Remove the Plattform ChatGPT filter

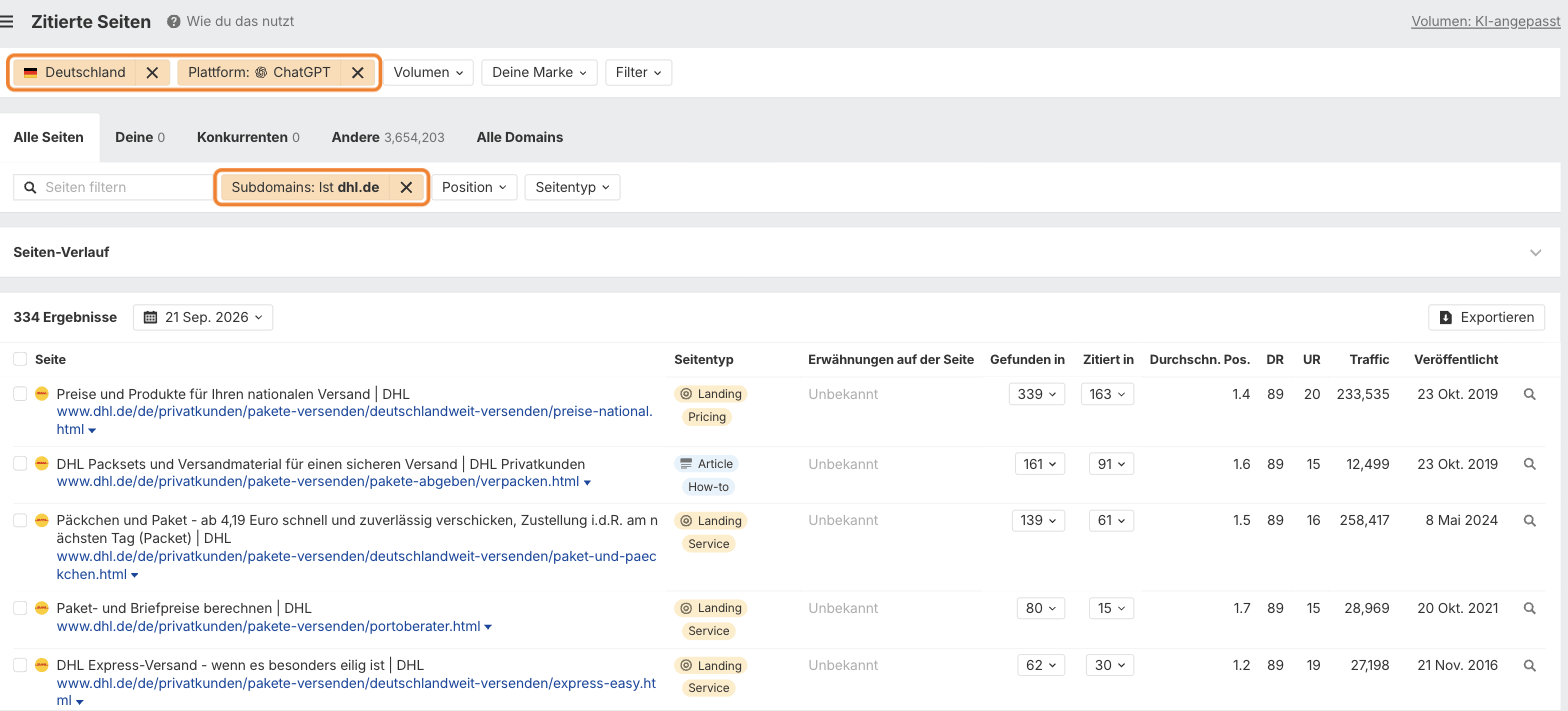point(357,72)
